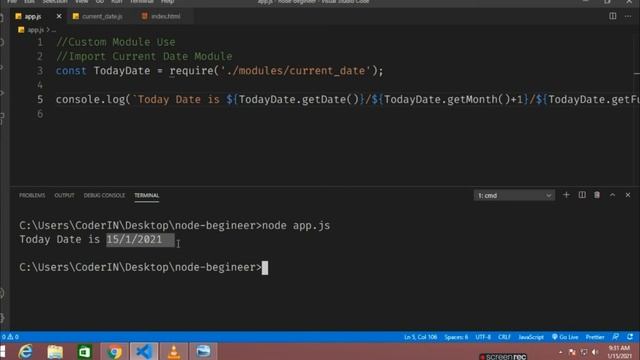
Task: Click the errors and warnings status indicator
Action: coord(10,337)
